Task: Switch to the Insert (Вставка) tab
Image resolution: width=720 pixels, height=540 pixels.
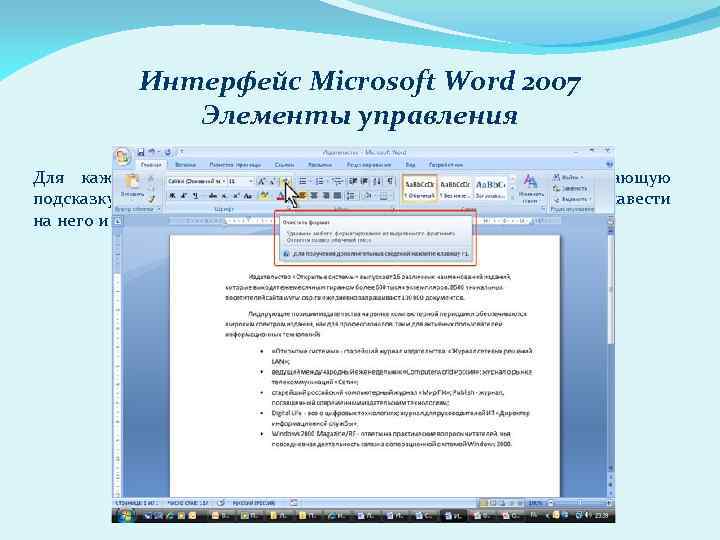Action: point(186,164)
